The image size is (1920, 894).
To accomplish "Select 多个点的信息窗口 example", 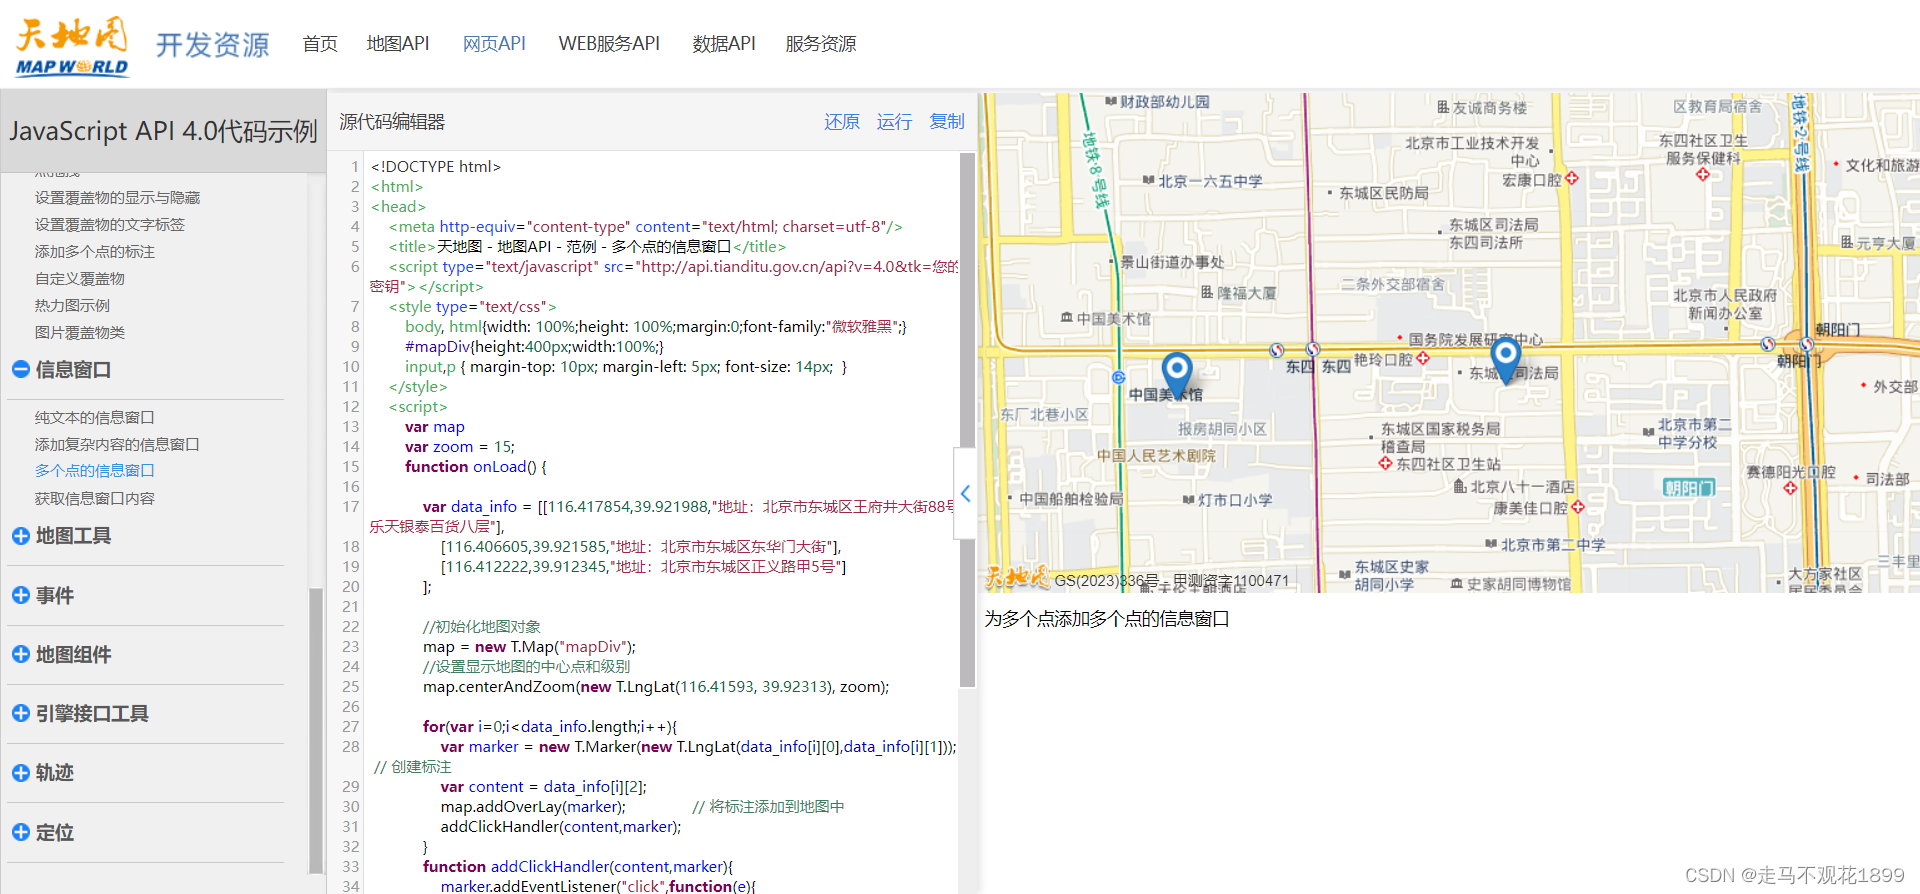I will pos(95,471).
